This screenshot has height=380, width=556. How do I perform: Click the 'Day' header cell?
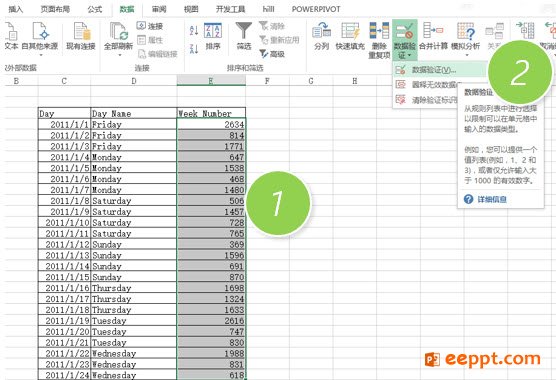(x=64, y=113)
